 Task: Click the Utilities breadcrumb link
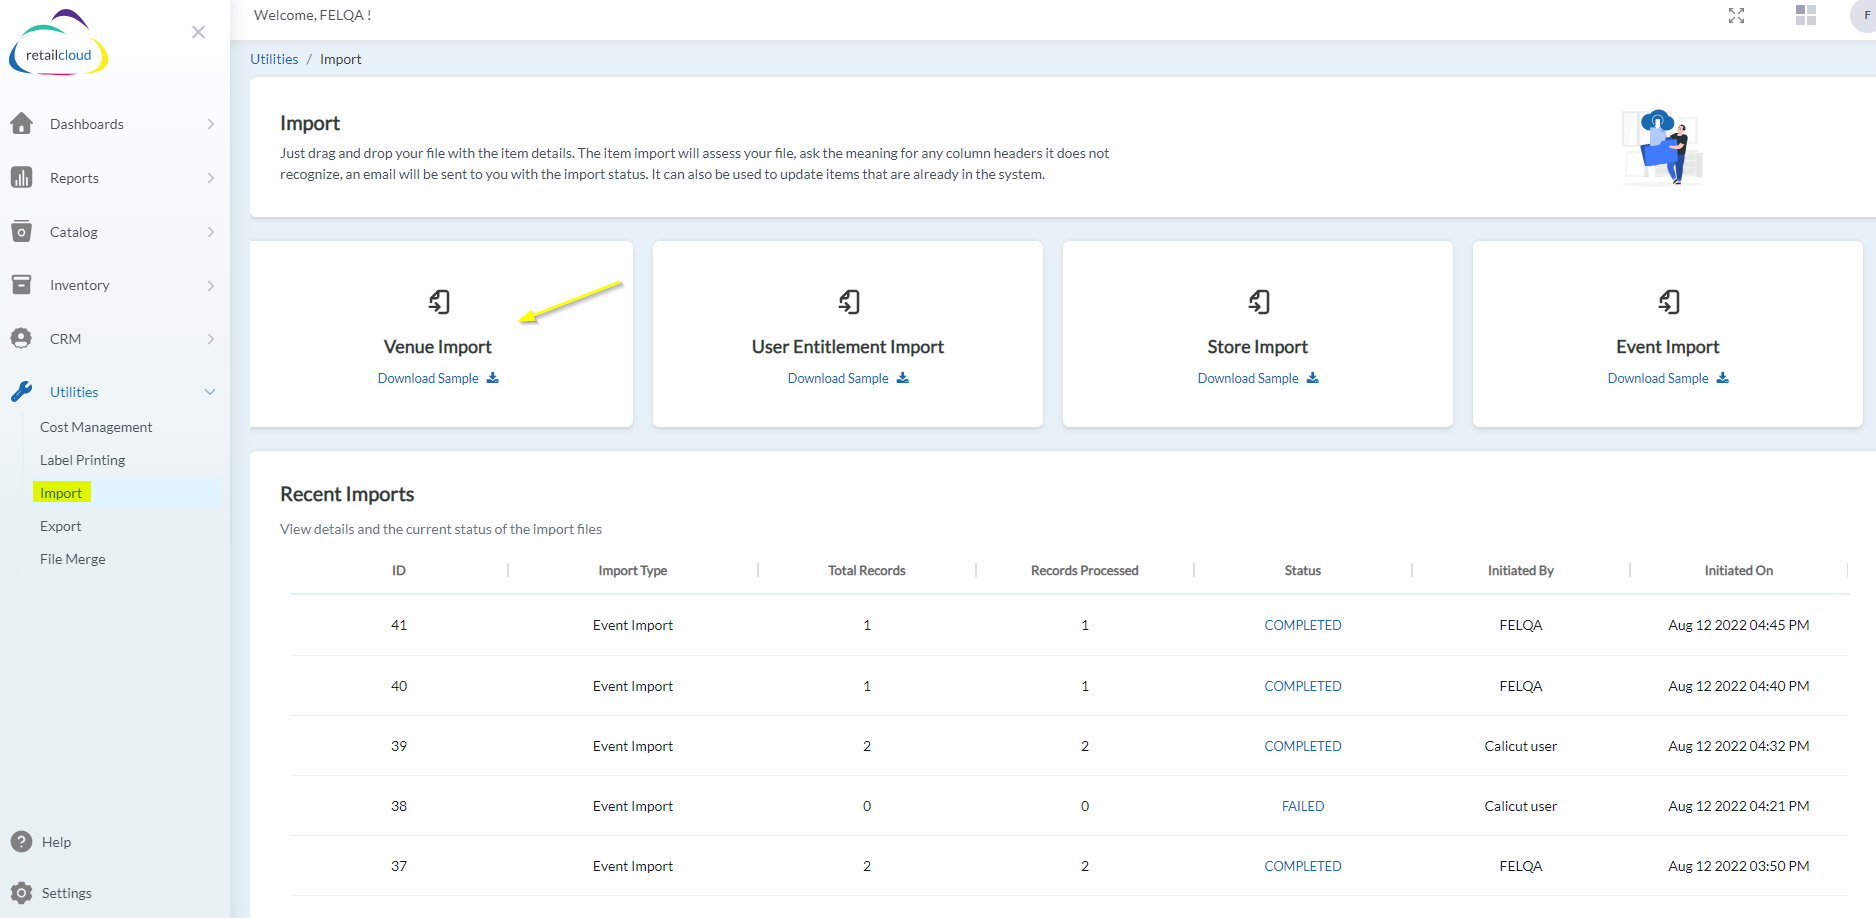click(x=274, y=59)
